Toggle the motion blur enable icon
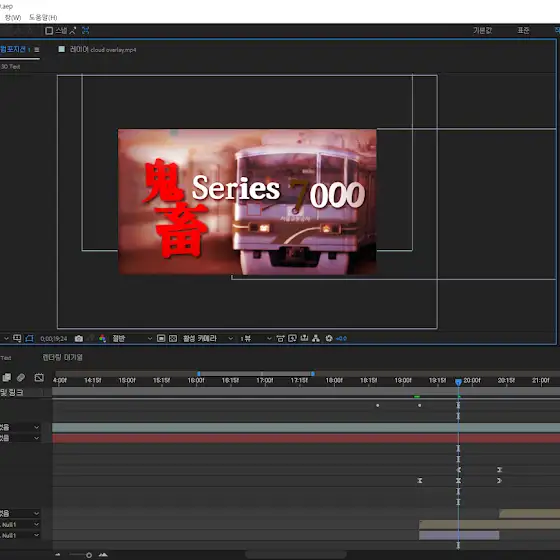 [x=21, y=377]
